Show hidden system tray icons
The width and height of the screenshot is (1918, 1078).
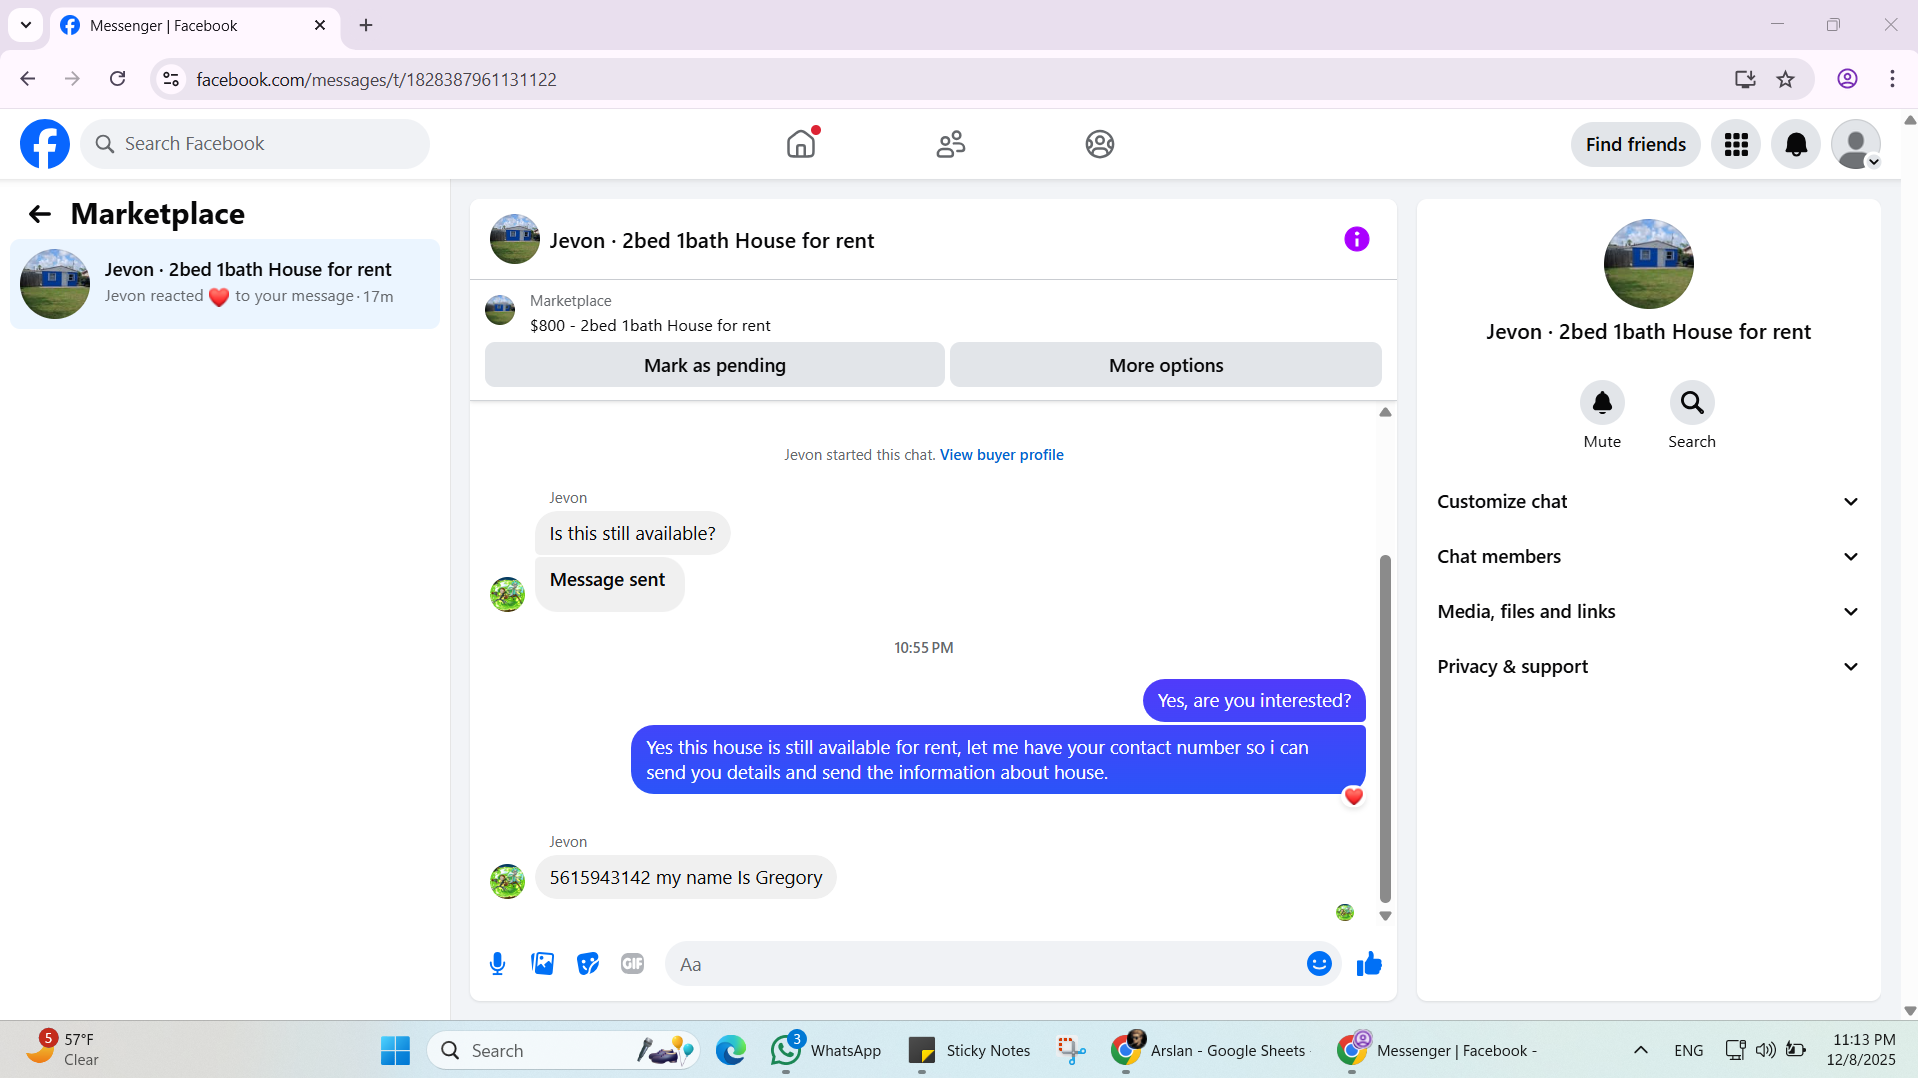tap(1640, 1050)
